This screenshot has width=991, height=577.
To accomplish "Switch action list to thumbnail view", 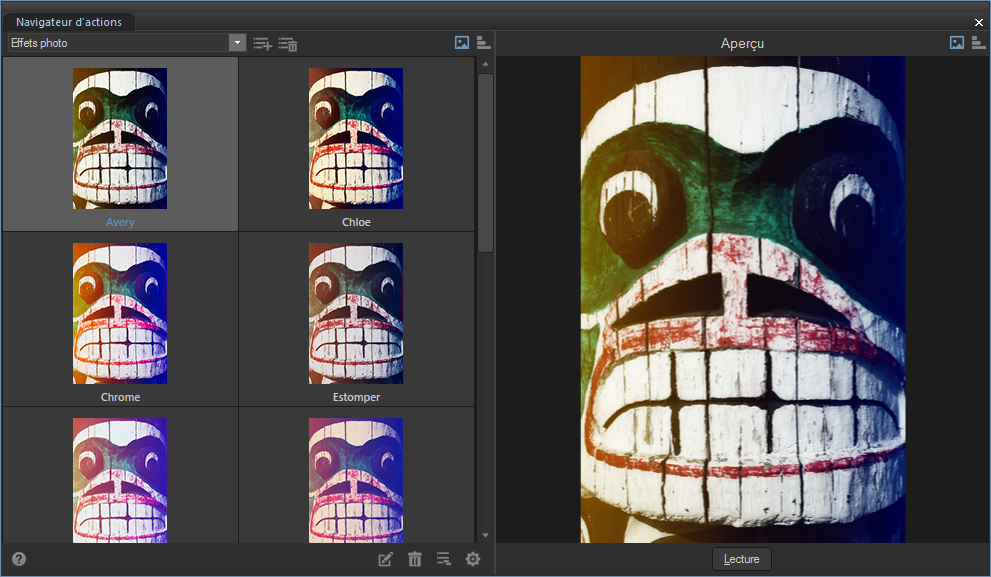I will 462,43.
